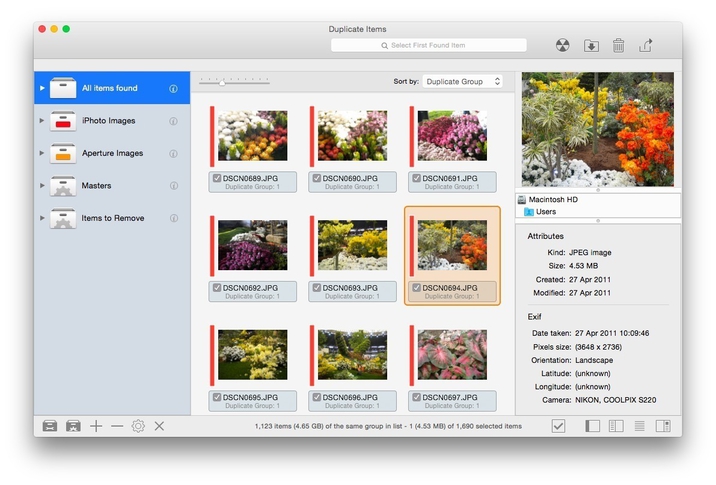Image resolution: width=716 pixels, height=485 pixels.
Task: Click info icon next to iPhoto Images
Action: pyautogui.click(x=173, y=121)
